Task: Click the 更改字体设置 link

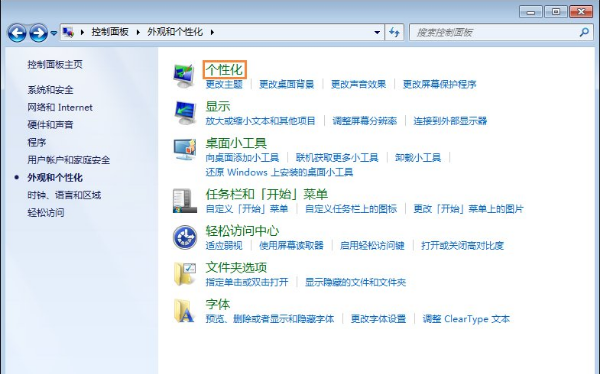Action: (x=378, y=319)
